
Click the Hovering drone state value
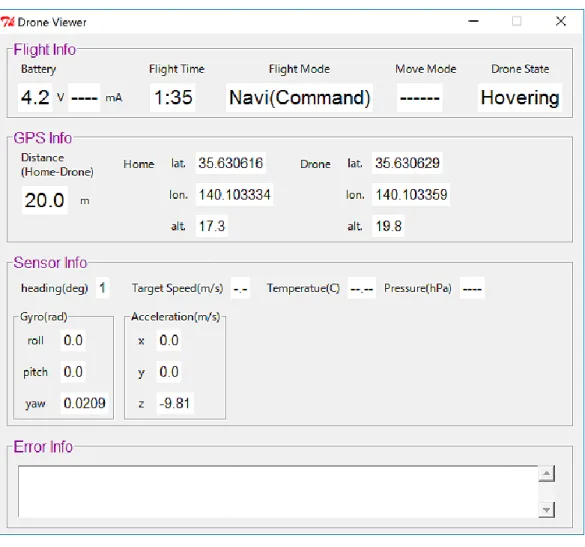(x=520, y=98)
